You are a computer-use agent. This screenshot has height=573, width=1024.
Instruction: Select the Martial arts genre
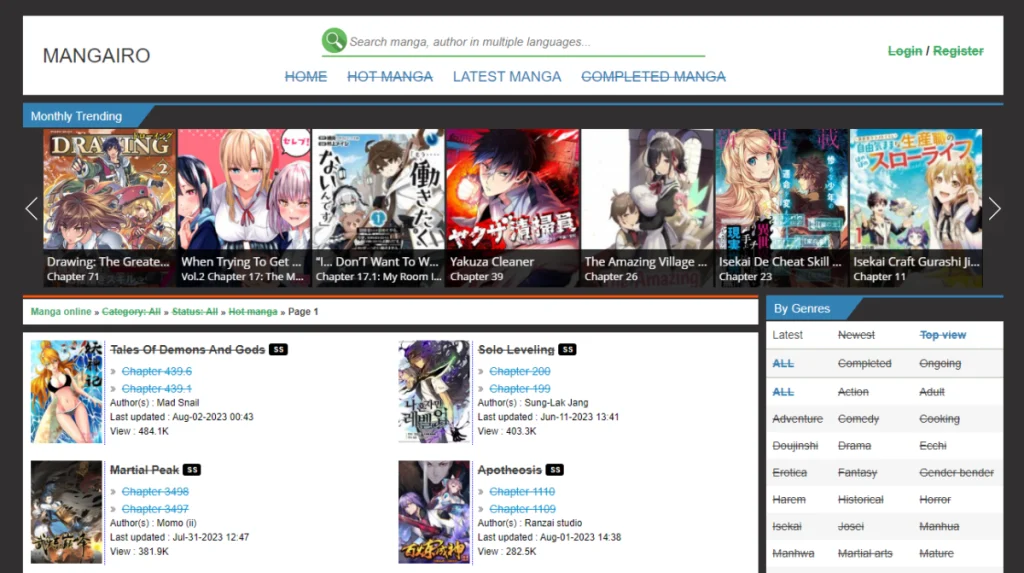click(x=865, y=553)
